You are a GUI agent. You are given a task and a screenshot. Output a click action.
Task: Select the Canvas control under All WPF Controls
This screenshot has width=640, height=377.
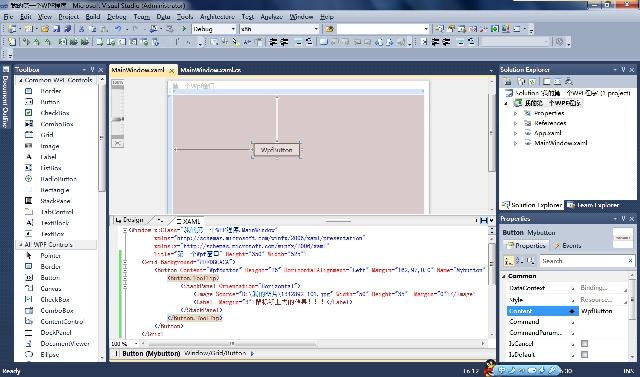51,288
